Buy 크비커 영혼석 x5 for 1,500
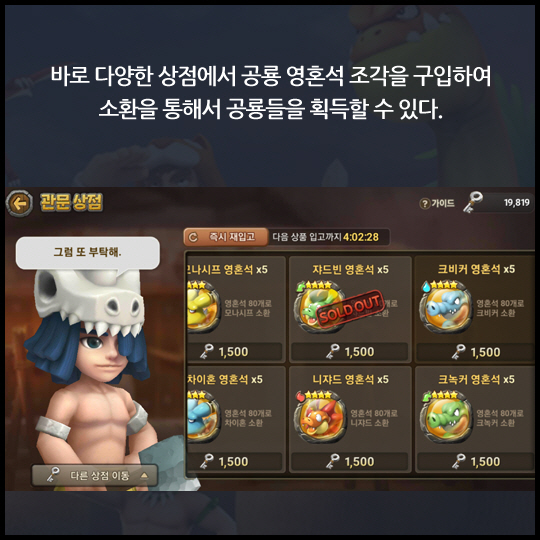Viewport: 540px width, 540px height. click(x=475, y=352)
